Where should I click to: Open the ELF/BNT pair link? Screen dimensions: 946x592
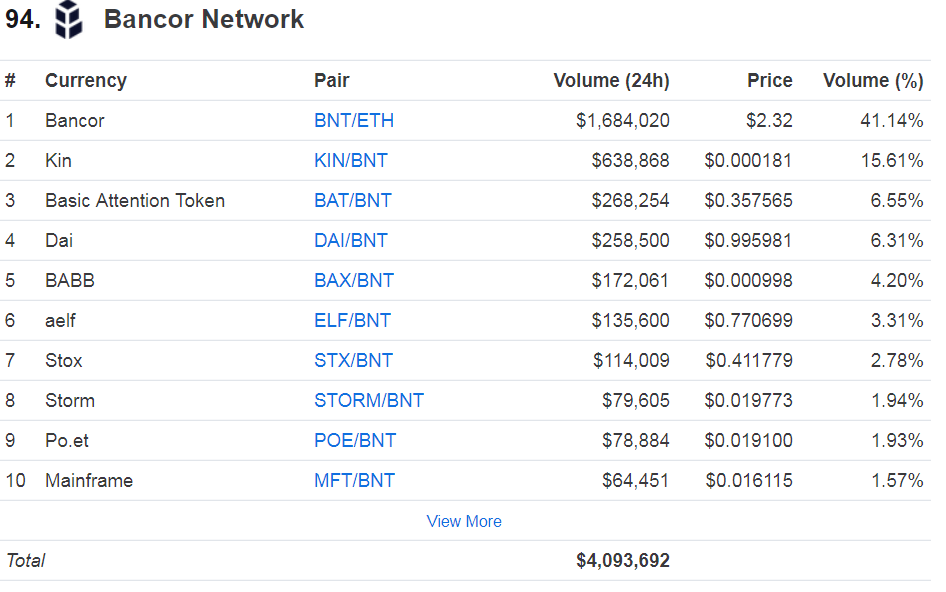tap(352, 321)
